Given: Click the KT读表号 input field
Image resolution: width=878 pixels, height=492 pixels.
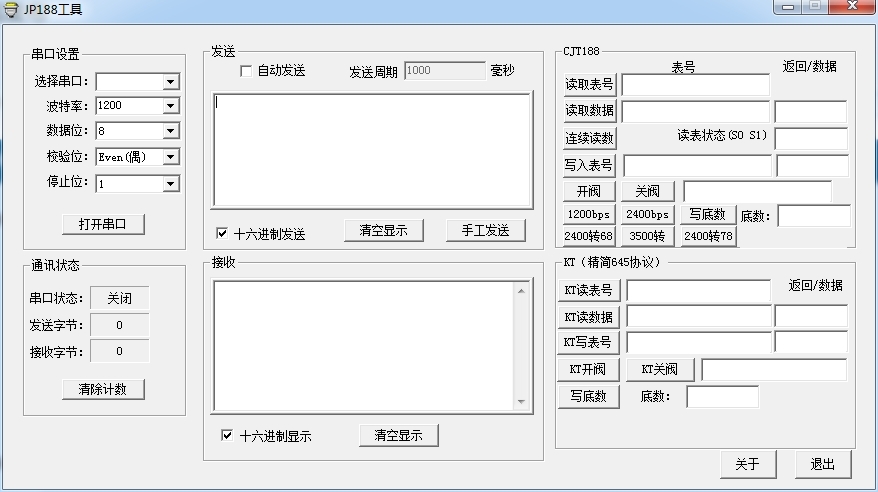Looking at the screenshot, I should point(698,290).
